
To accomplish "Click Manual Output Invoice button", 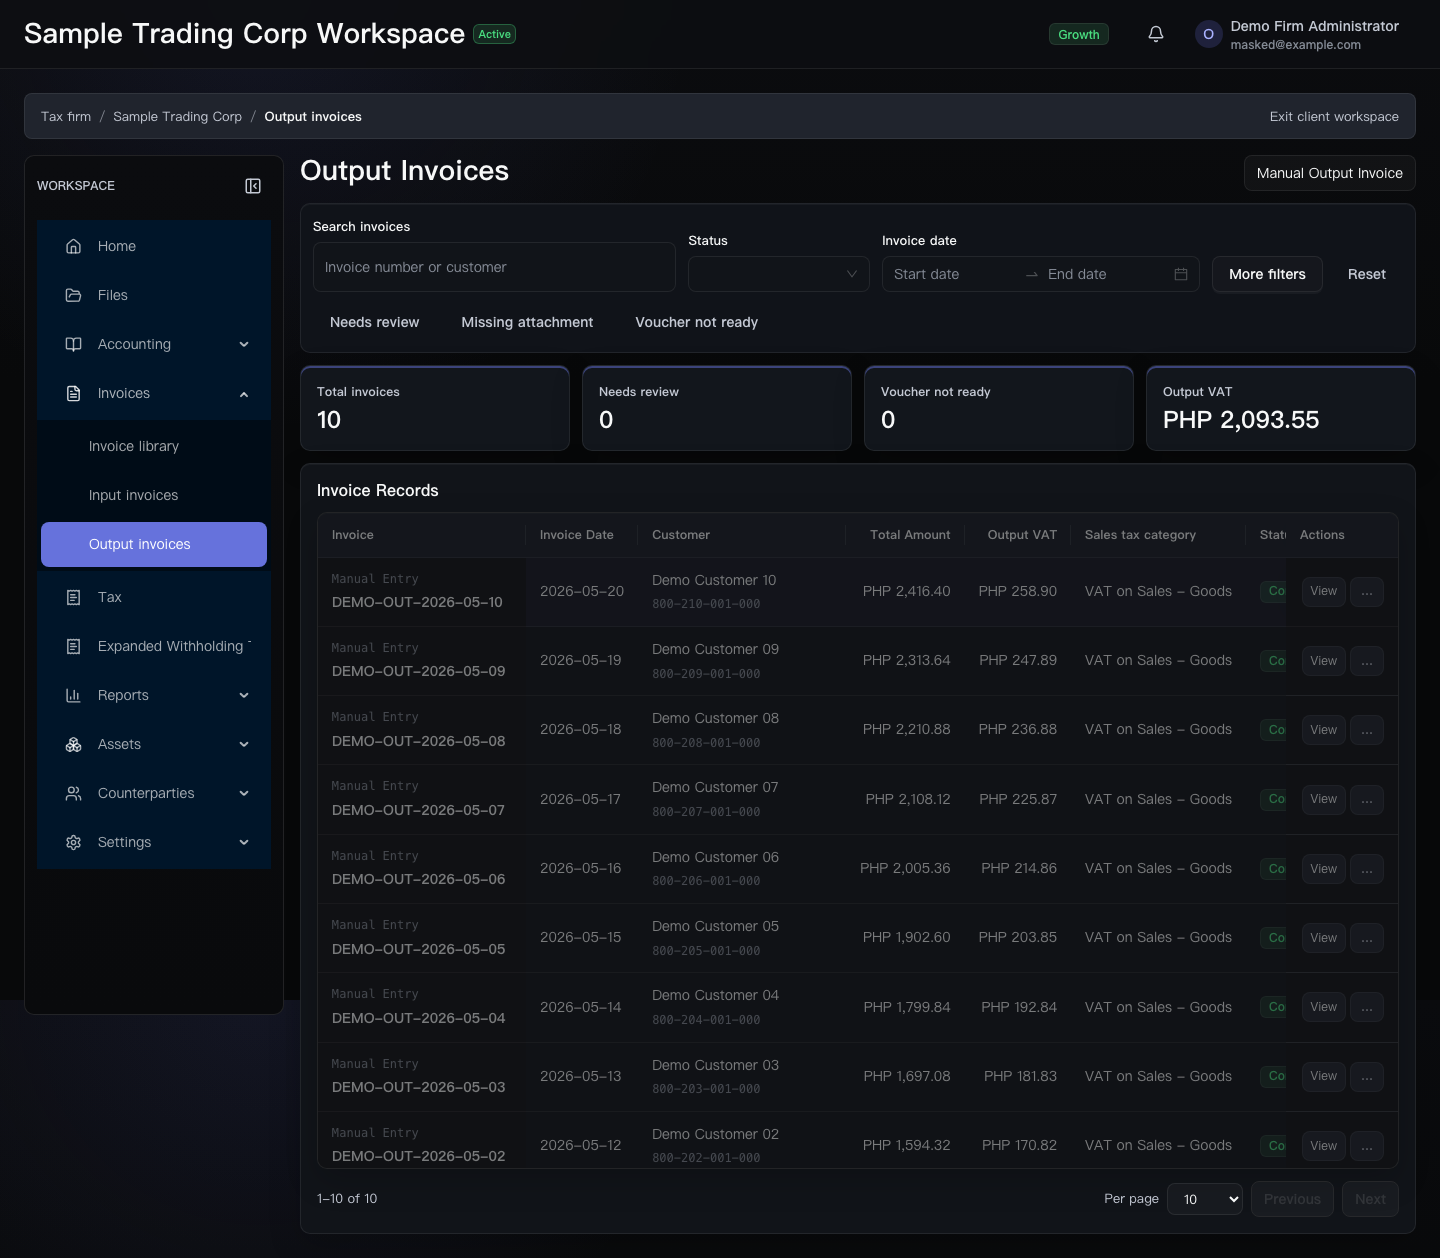I will (1329, 173).
